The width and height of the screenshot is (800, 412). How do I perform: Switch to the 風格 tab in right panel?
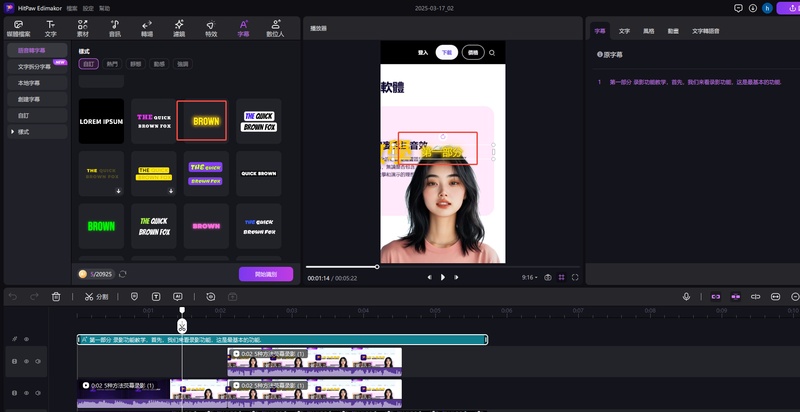pos(648,32)
